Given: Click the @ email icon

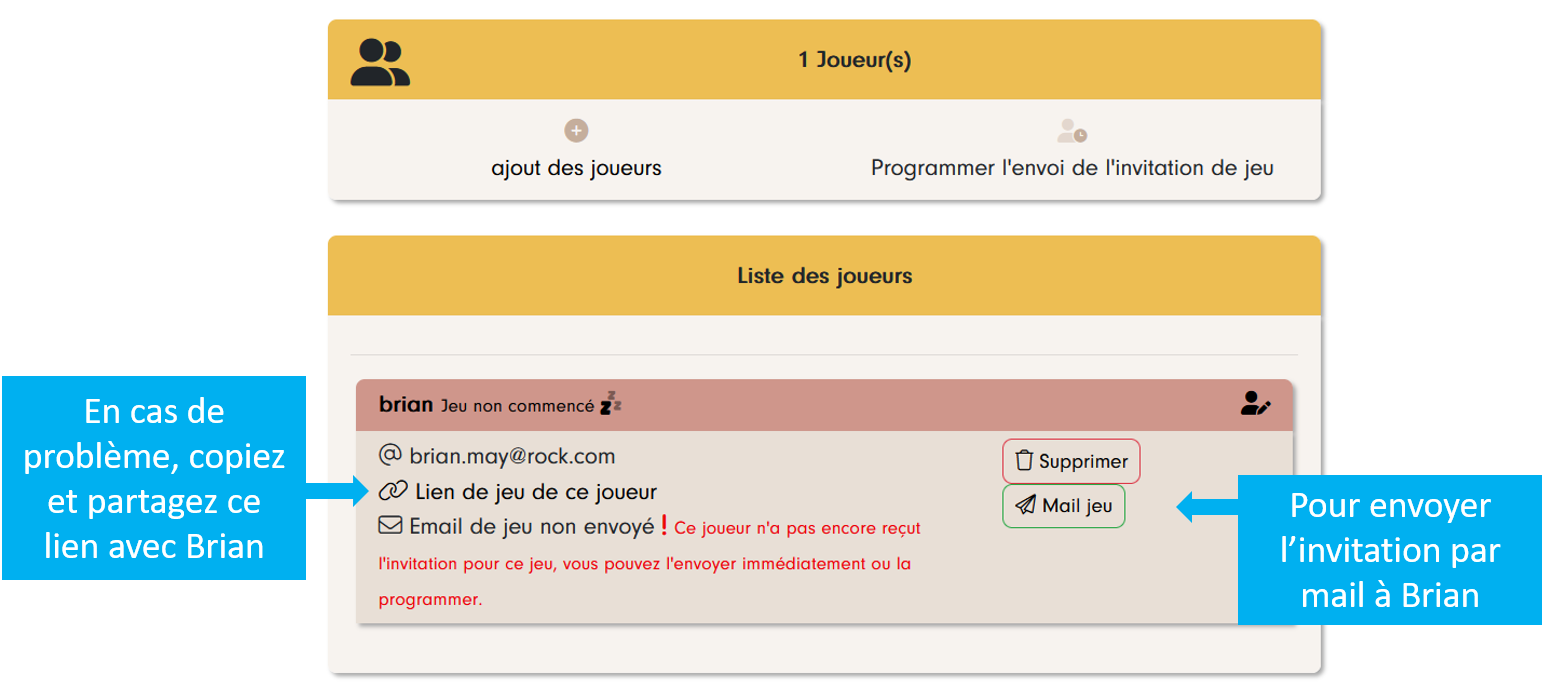Looking at the screenshot, I should point(390,456).
